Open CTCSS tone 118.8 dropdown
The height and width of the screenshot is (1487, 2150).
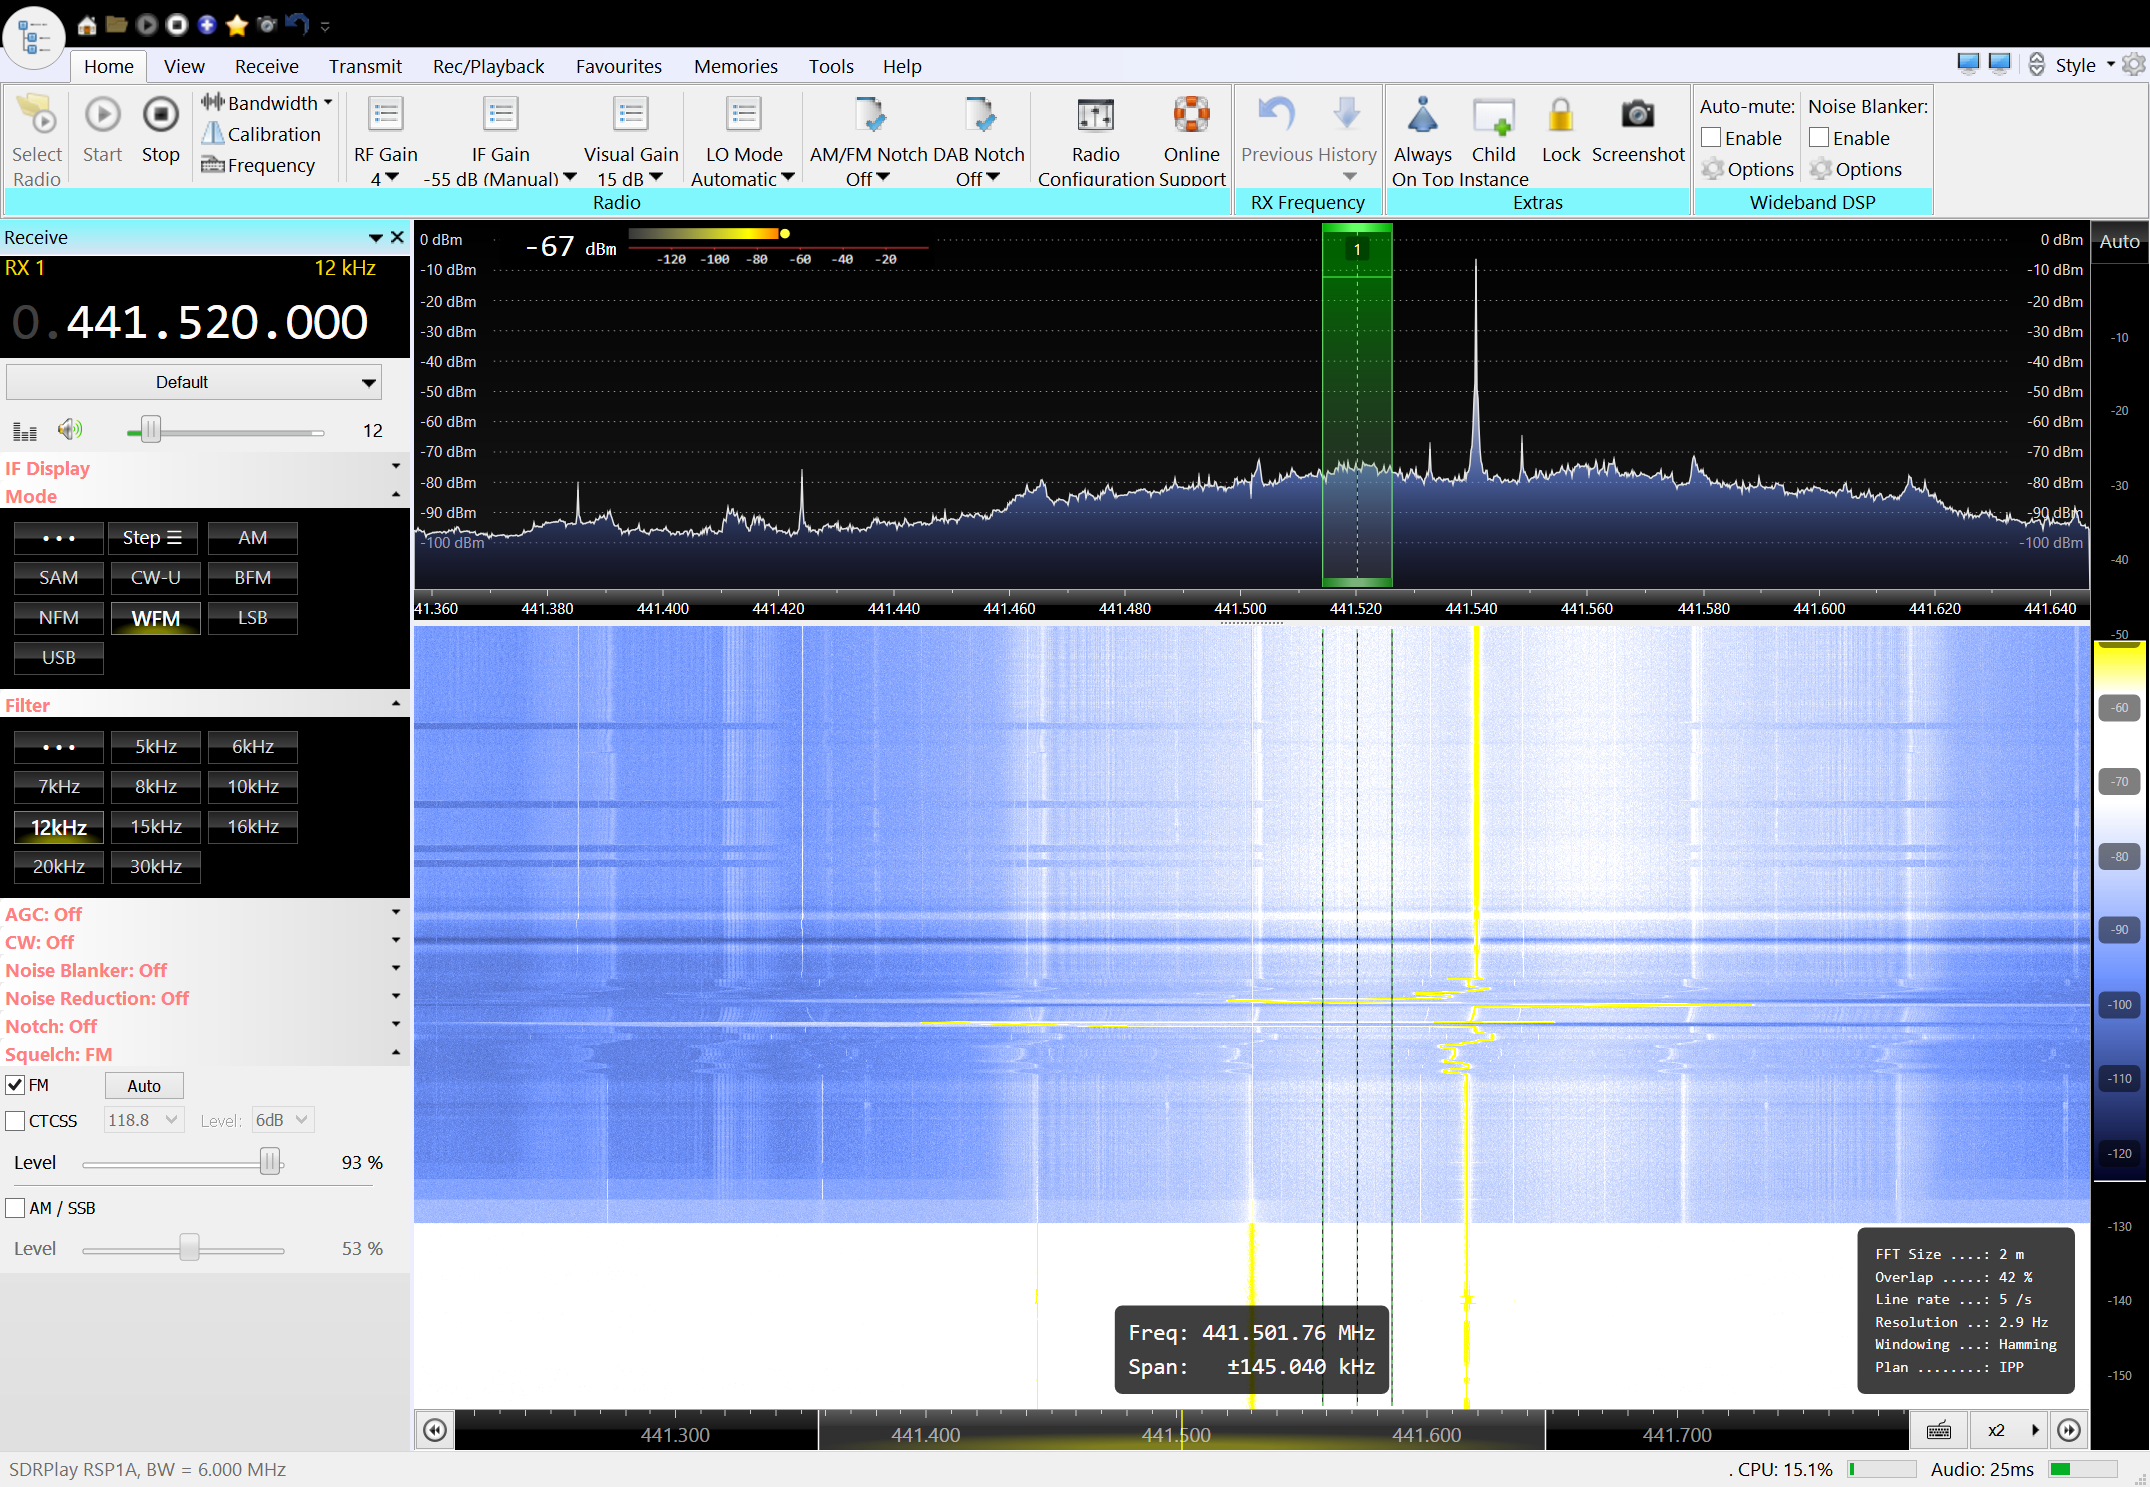(143, 1120)
